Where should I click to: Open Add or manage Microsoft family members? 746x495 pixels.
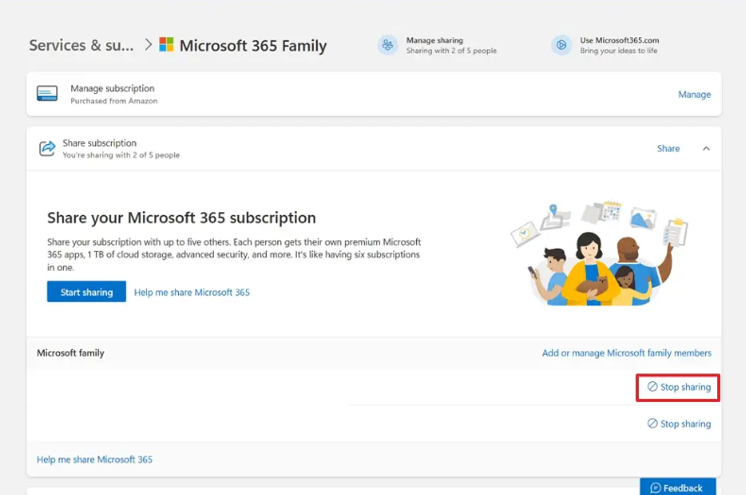(627, 353)
